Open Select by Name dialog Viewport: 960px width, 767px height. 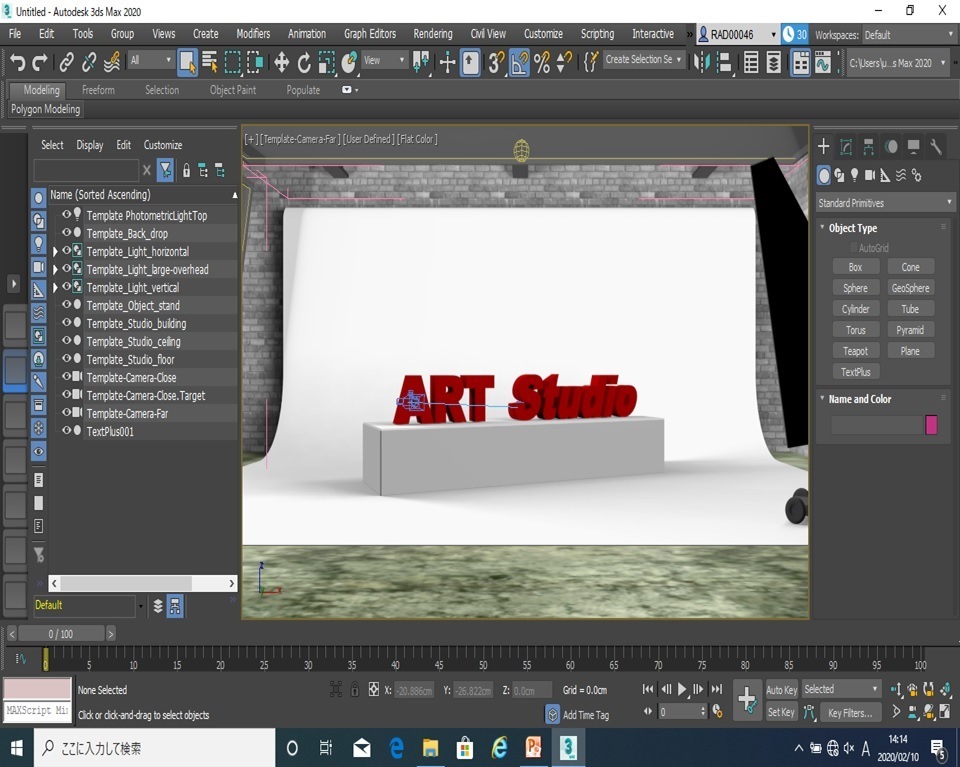tap(209, 62)
